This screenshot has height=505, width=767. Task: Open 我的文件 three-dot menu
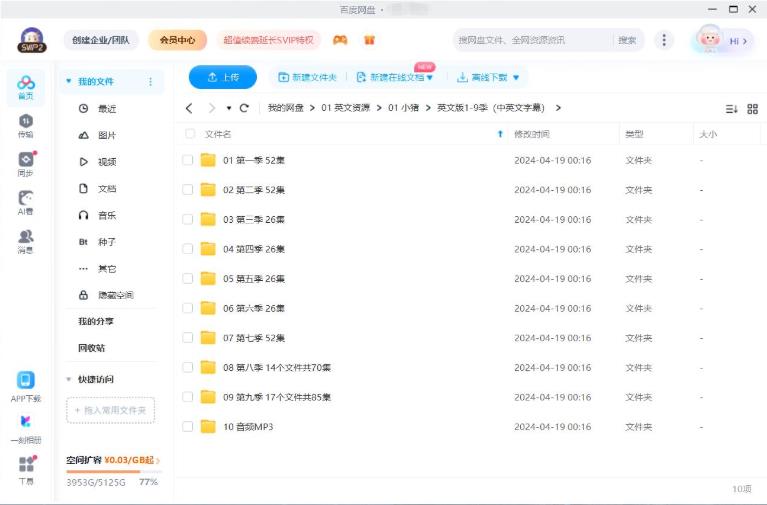coord(150,82)
